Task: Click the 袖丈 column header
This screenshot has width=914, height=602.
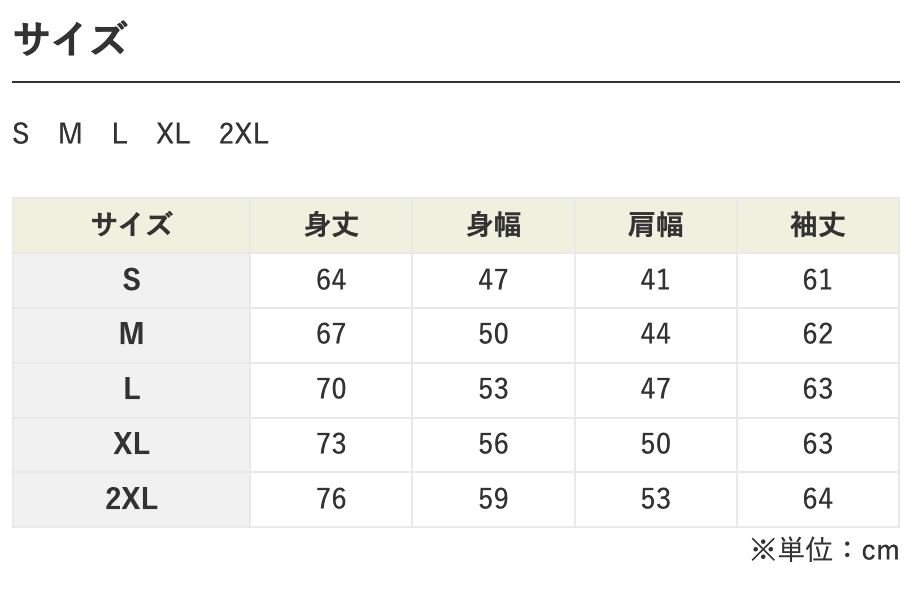Action: tap(817, 225)
